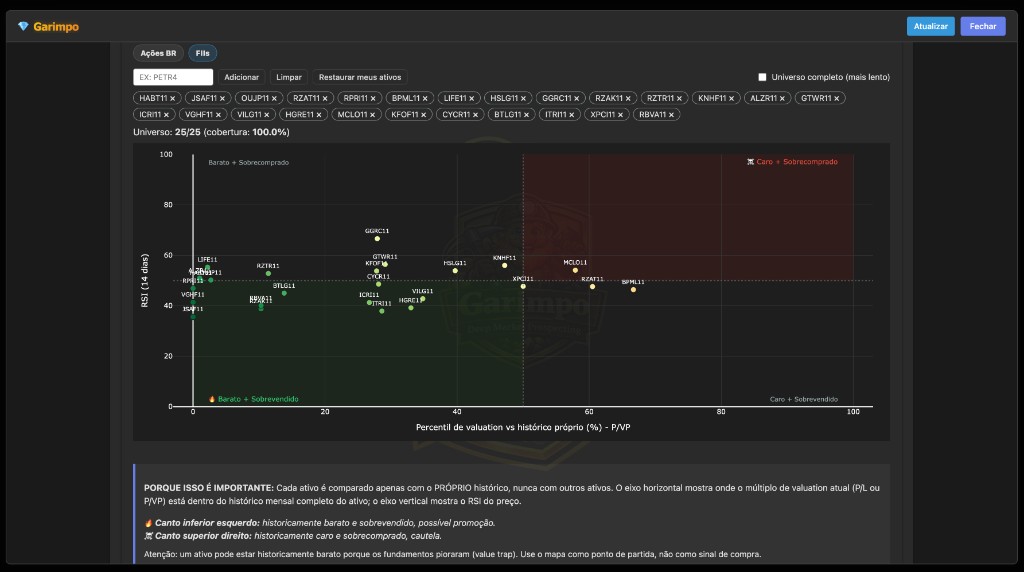This screenshot has height=572, width=1024.
Task: Click the RZAT11 data point on chart
Action: coord(592,287)
